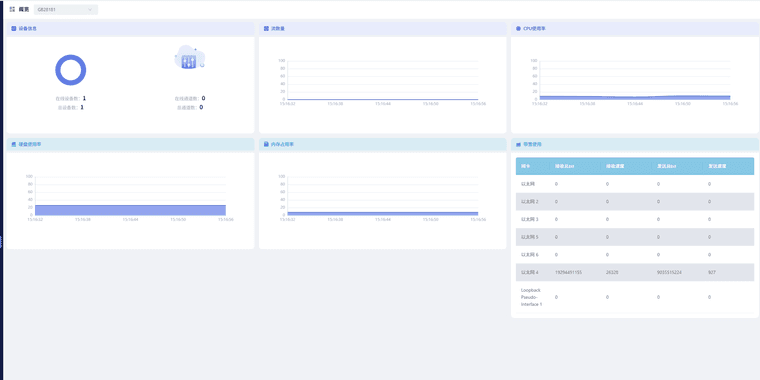The height and width of the screenshot is (380, 760).
Task: Click the bandwidth usage panel header icon
Action: (519, 144)
